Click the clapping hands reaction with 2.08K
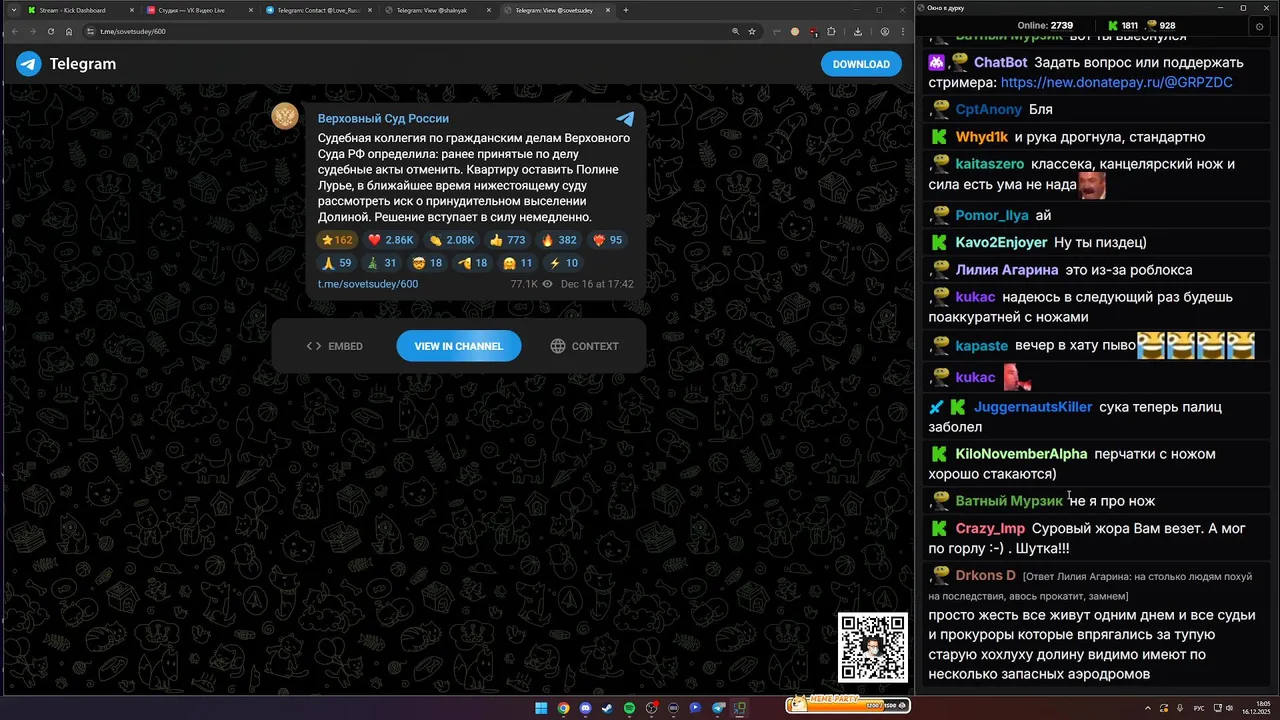The image size is (1280, 720). (x=451, y=240)
